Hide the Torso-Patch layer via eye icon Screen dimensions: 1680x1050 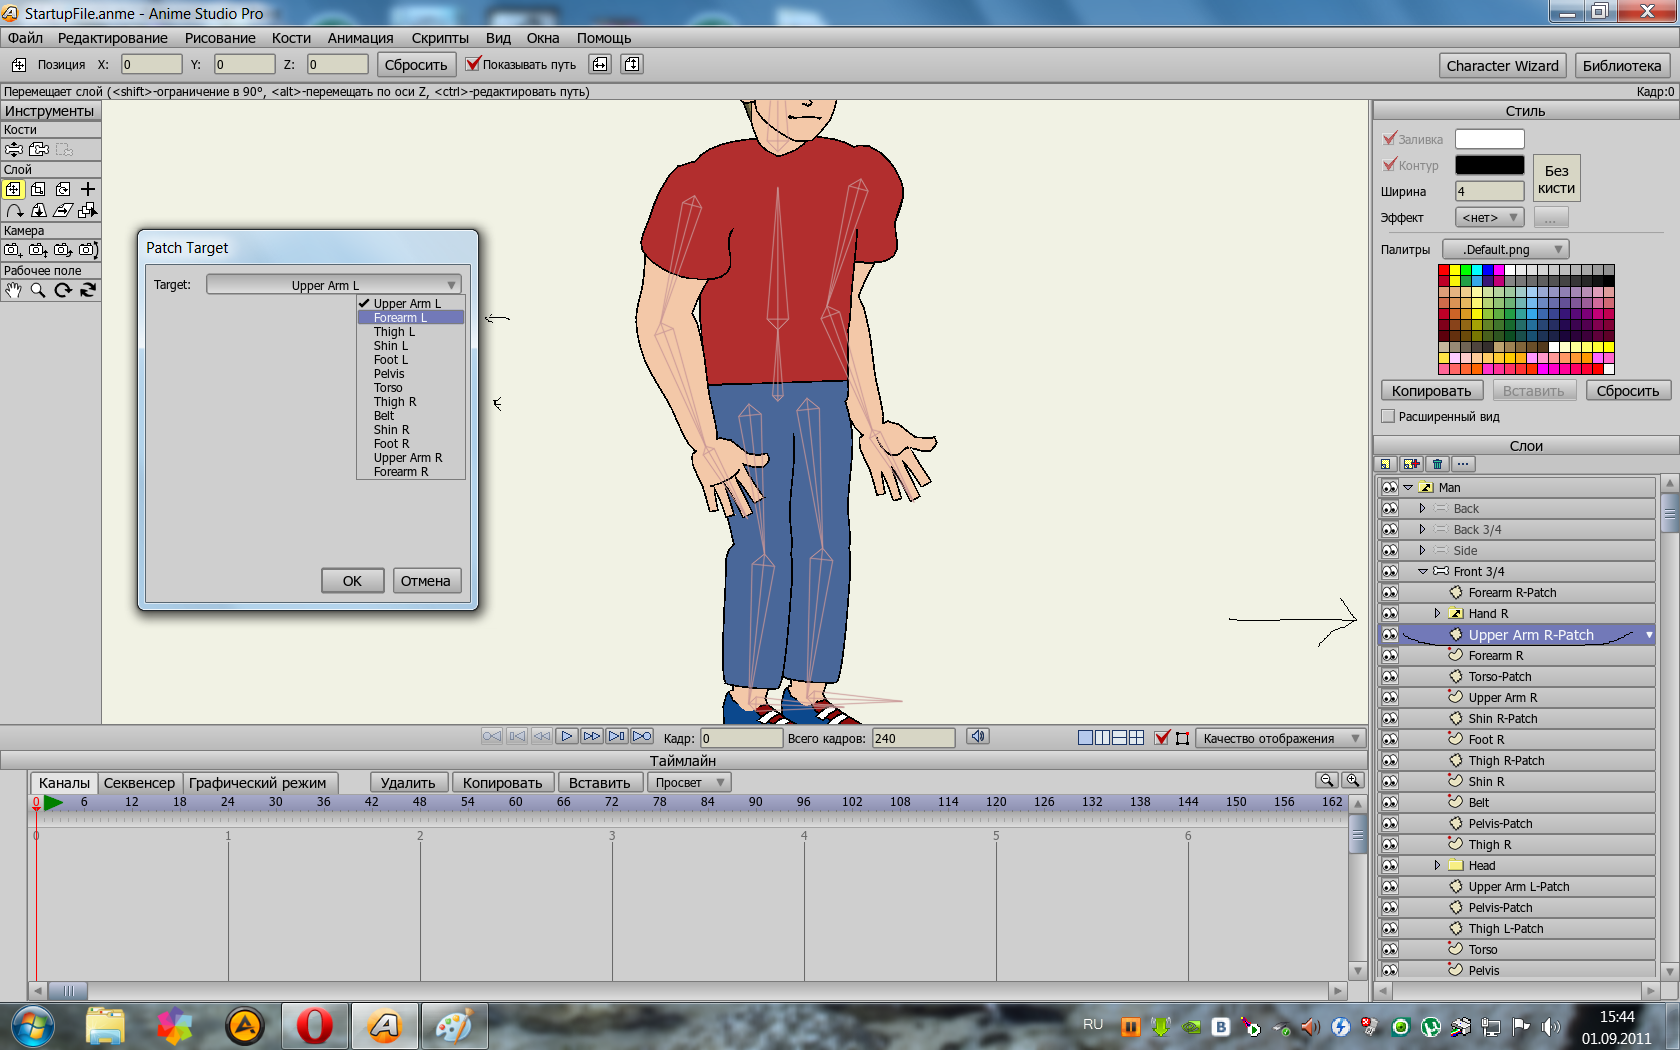point(1389,677)
